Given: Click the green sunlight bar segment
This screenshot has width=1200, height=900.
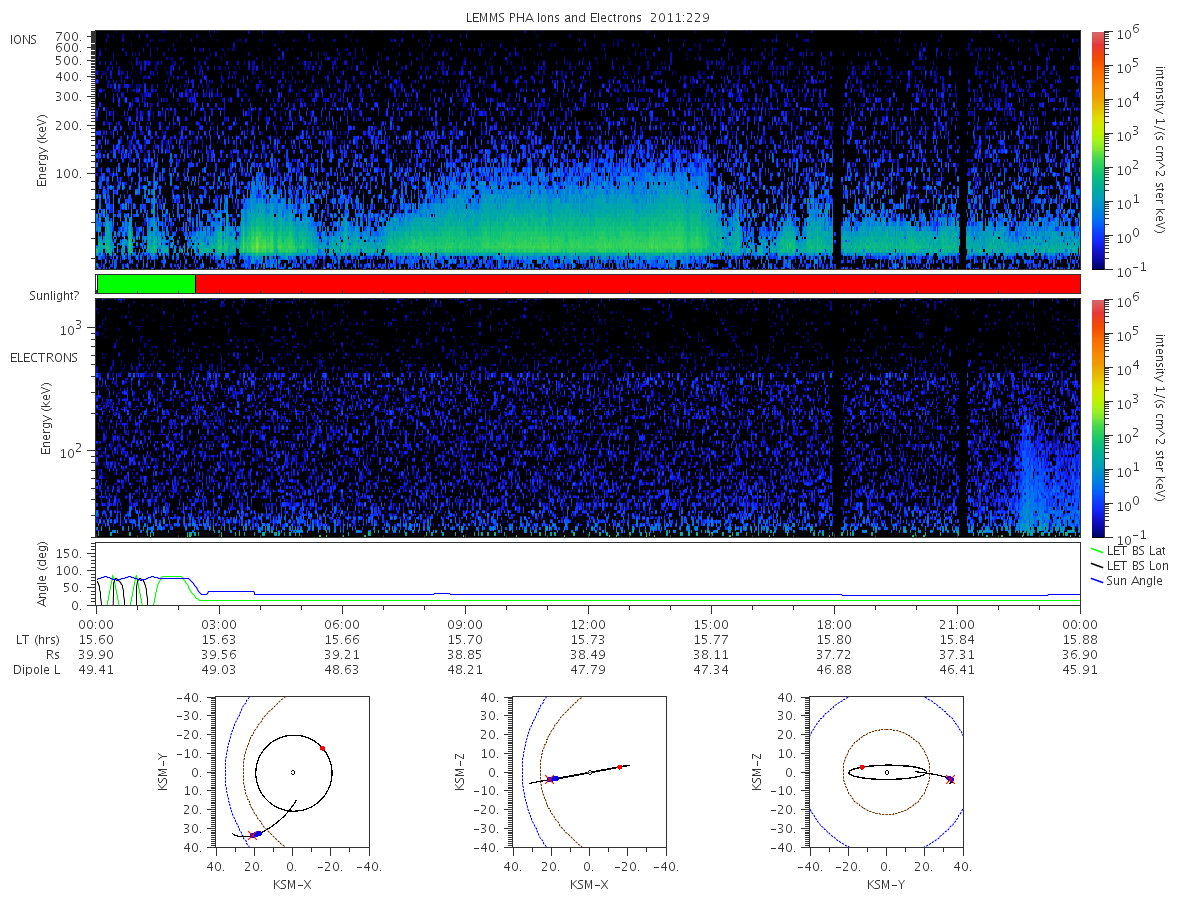Looking at the screenshot, I should click(146, 284).
